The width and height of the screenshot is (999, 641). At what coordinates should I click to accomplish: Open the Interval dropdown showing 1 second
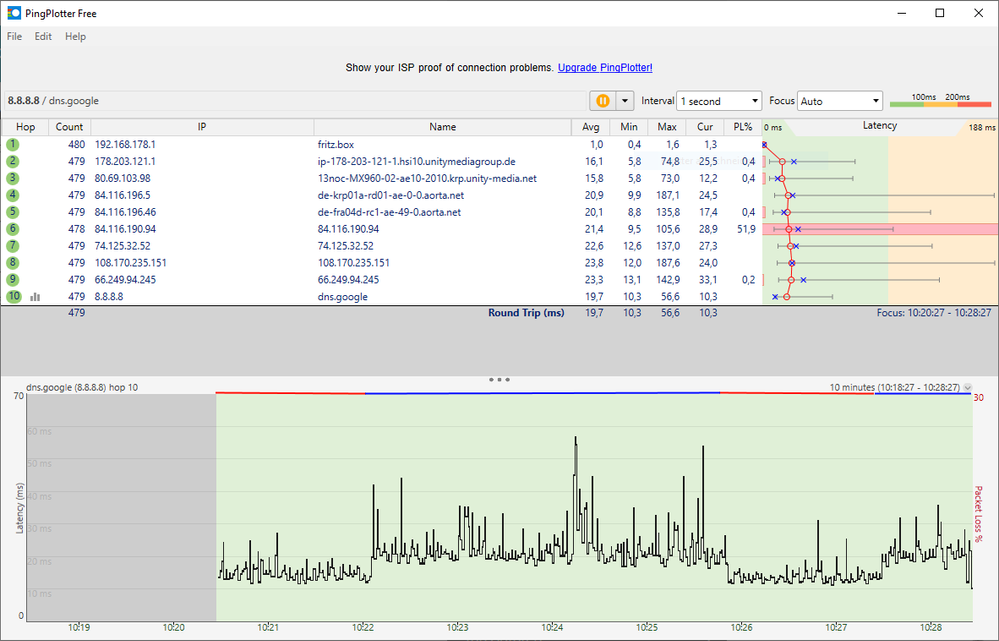(x=719, y=101)
